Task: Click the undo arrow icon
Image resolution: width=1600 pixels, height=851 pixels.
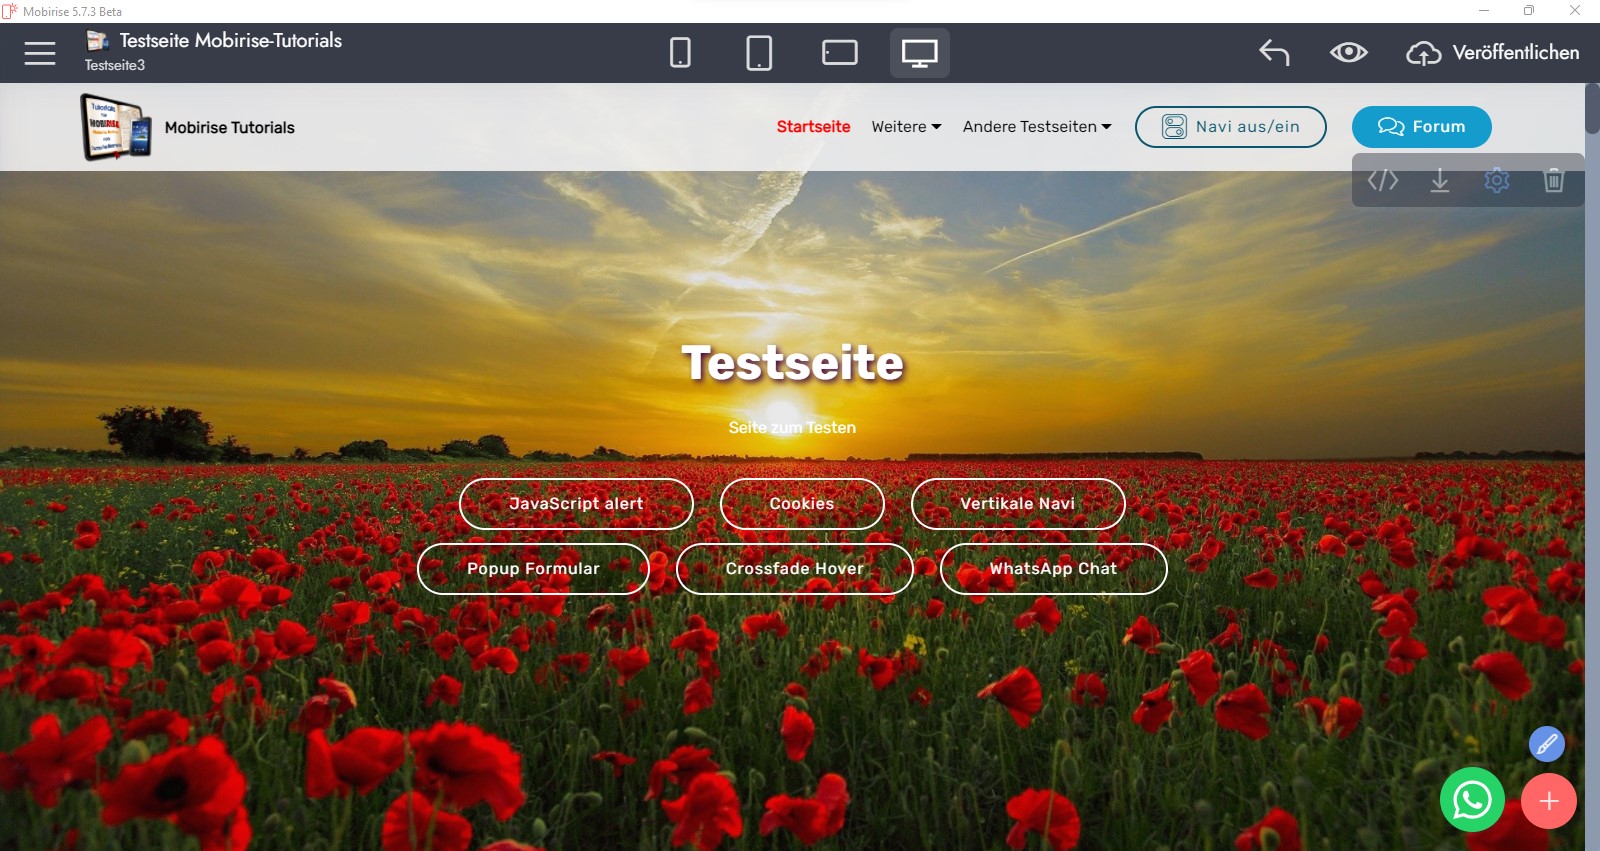Action: coord(1274,53)
